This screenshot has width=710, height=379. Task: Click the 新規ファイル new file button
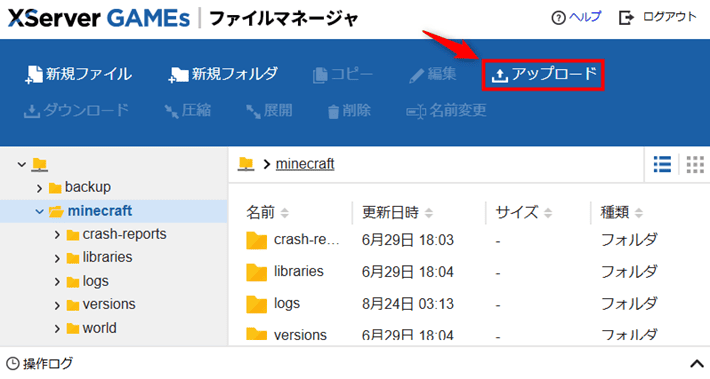78,74
